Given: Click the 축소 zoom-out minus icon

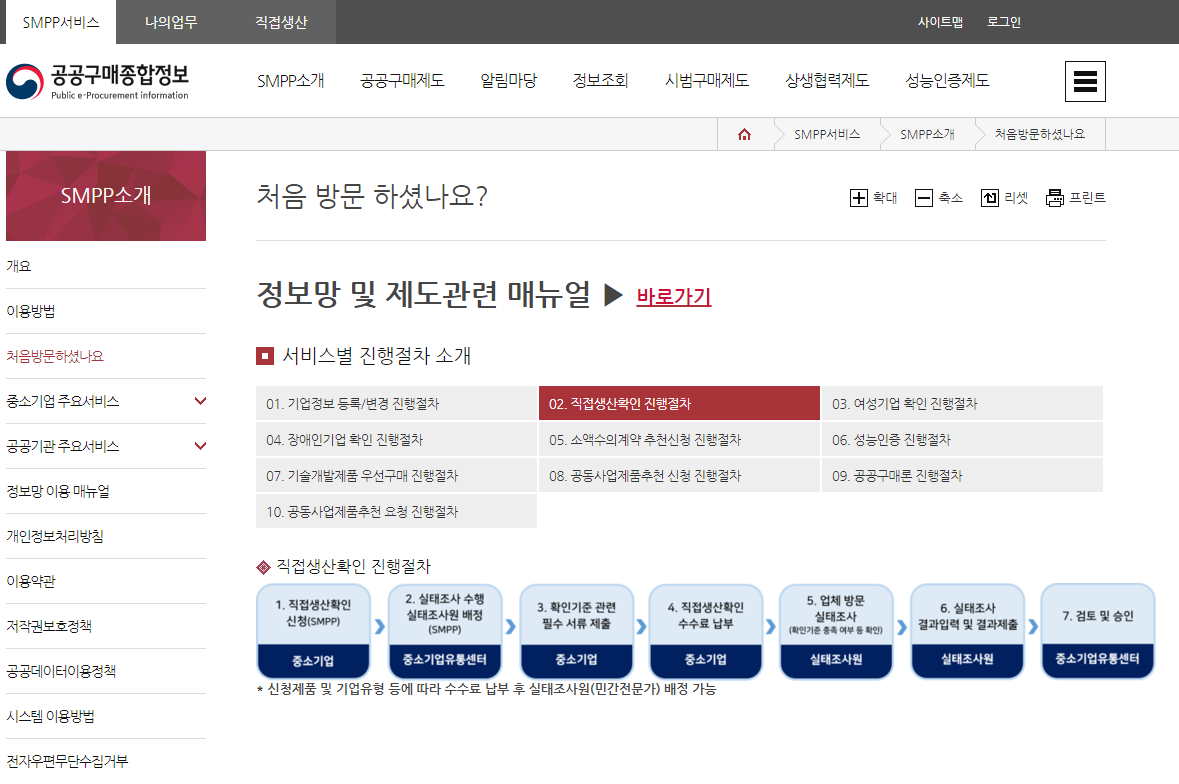Looking at the screenshot, I should pyautogui.click(x=923, y=198).
